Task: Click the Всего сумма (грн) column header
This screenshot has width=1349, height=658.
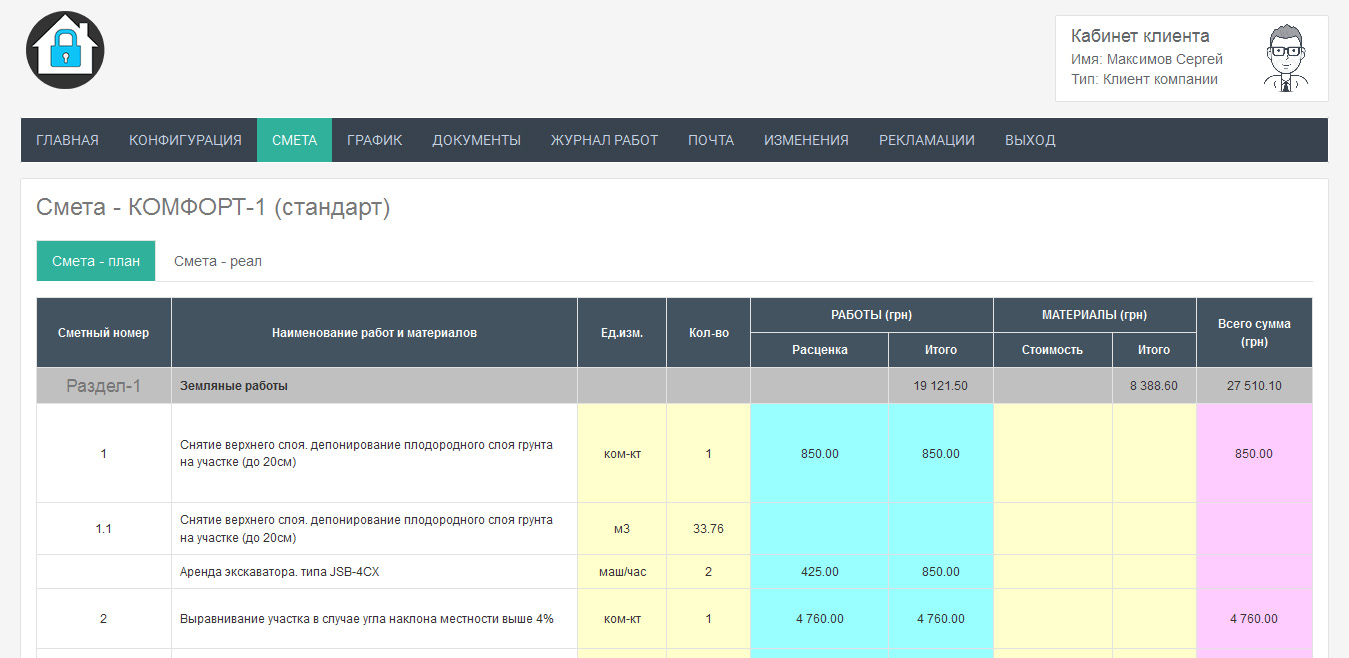Action: click(x=1253, y=333)
